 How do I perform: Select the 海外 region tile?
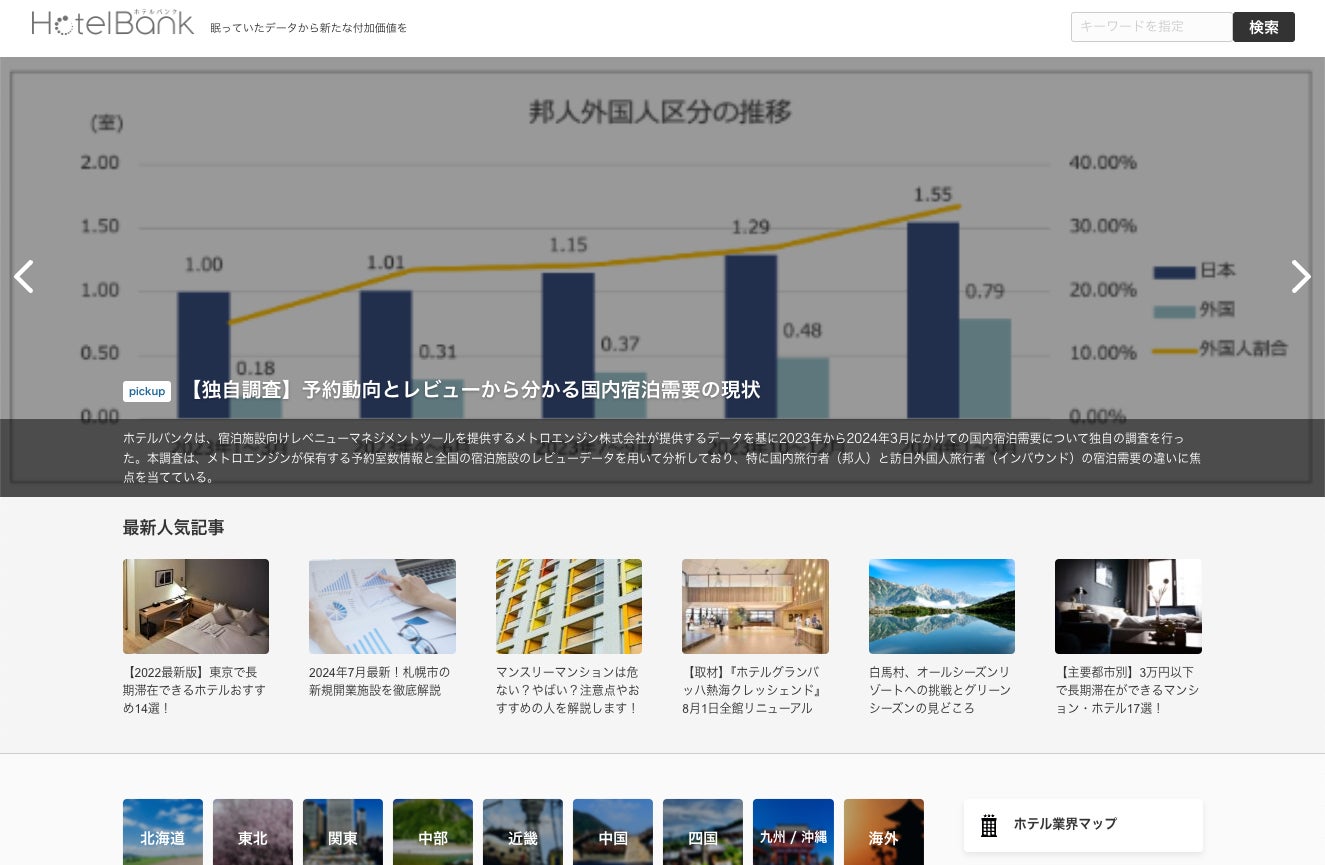(884, 833)
